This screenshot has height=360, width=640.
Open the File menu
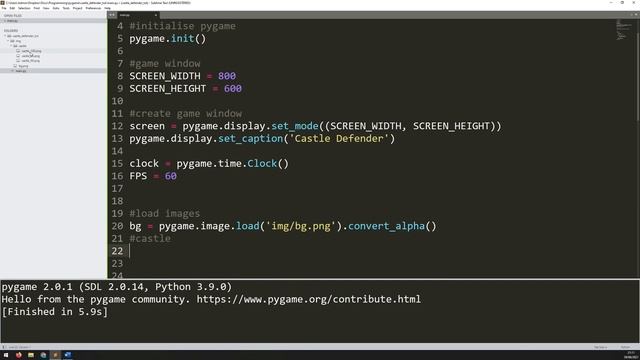click(4, 8)
